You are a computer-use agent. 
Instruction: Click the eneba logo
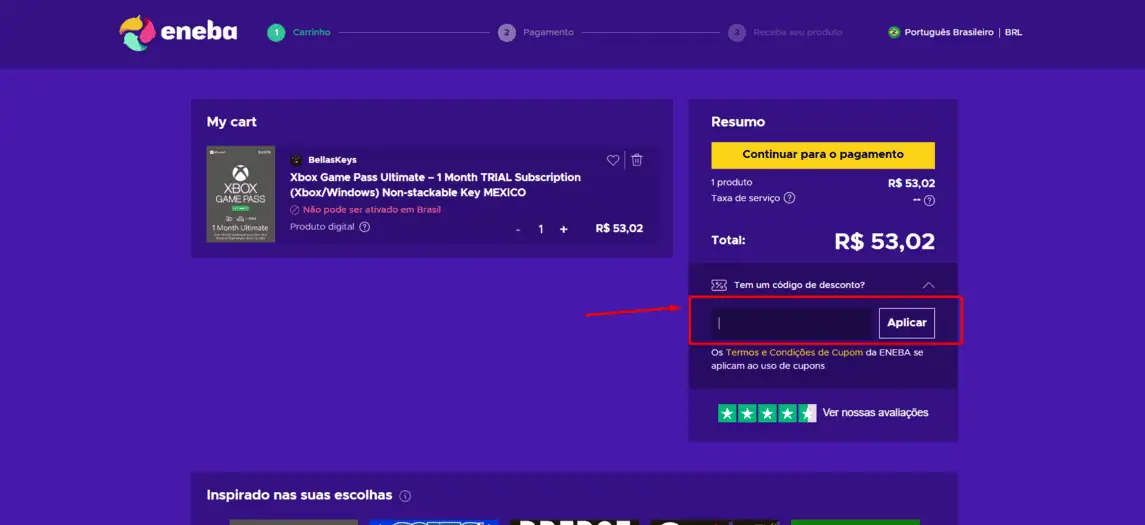178,33
